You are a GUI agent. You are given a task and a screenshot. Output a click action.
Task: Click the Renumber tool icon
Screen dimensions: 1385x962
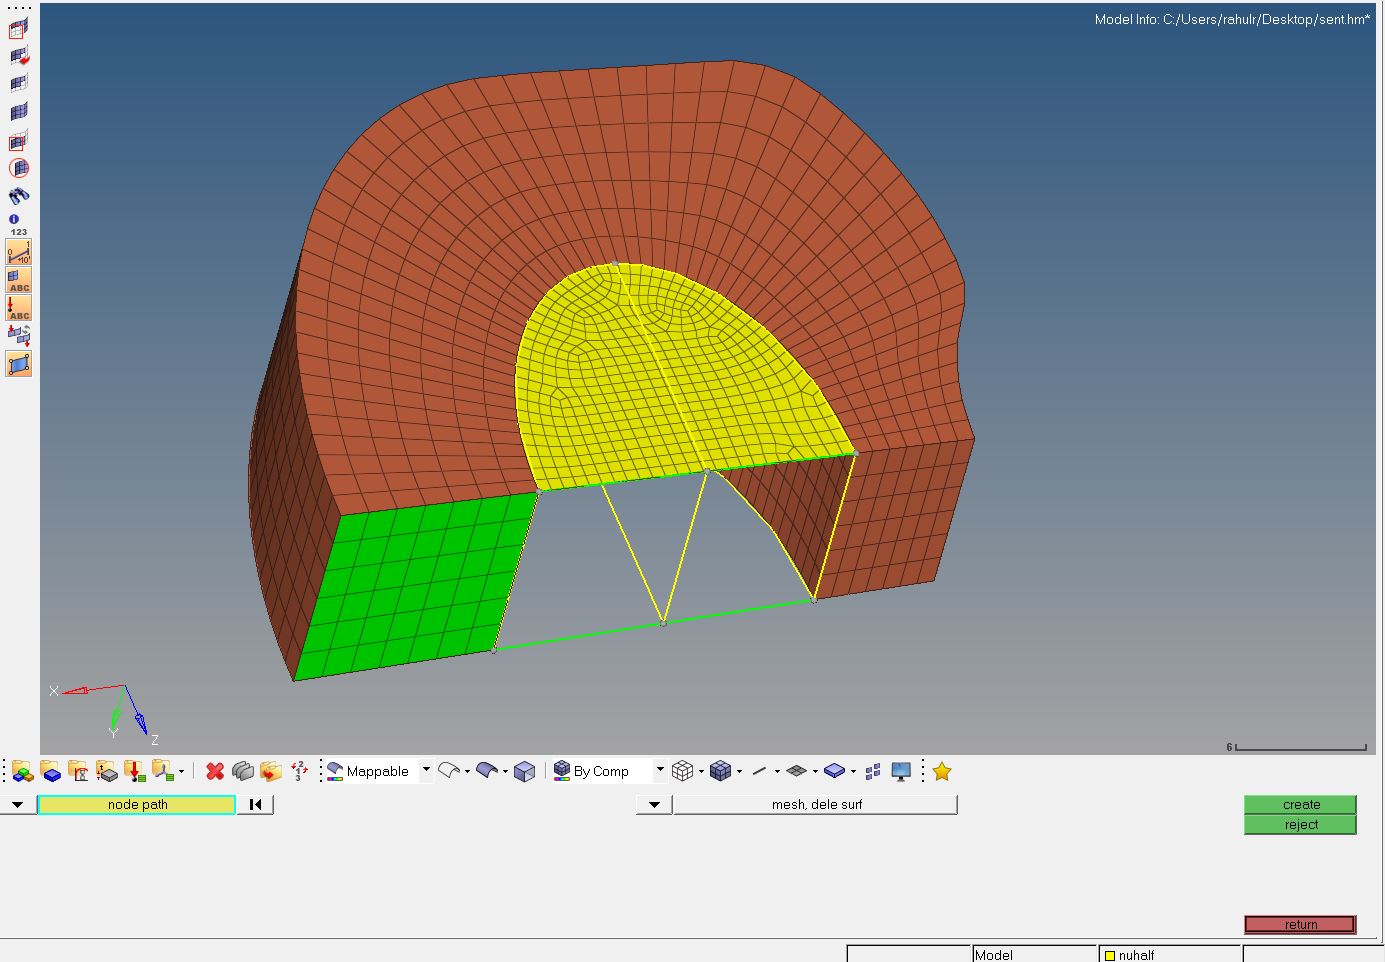299,770
